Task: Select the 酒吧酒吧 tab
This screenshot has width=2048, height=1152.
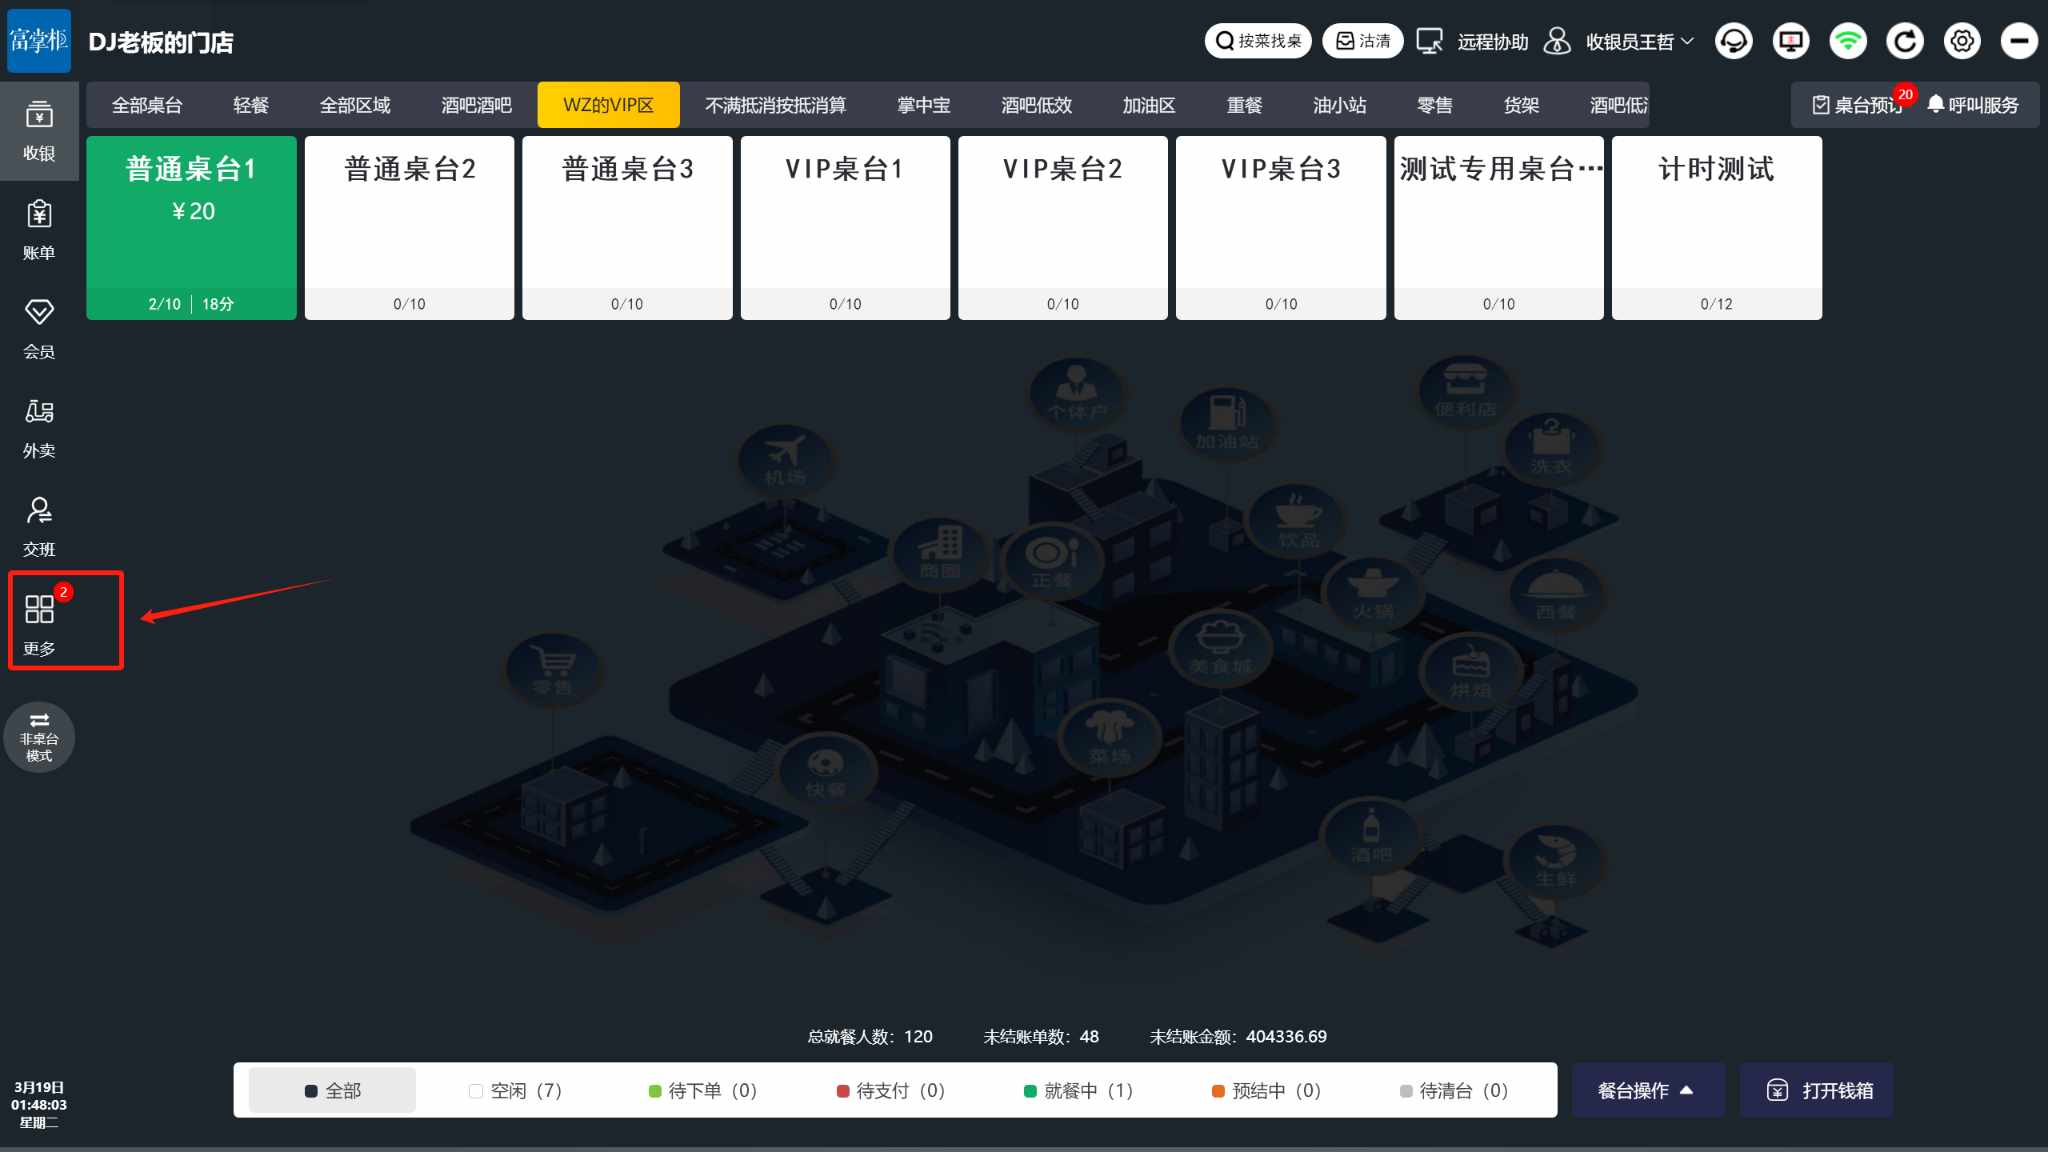Action: tap(476, 105)
